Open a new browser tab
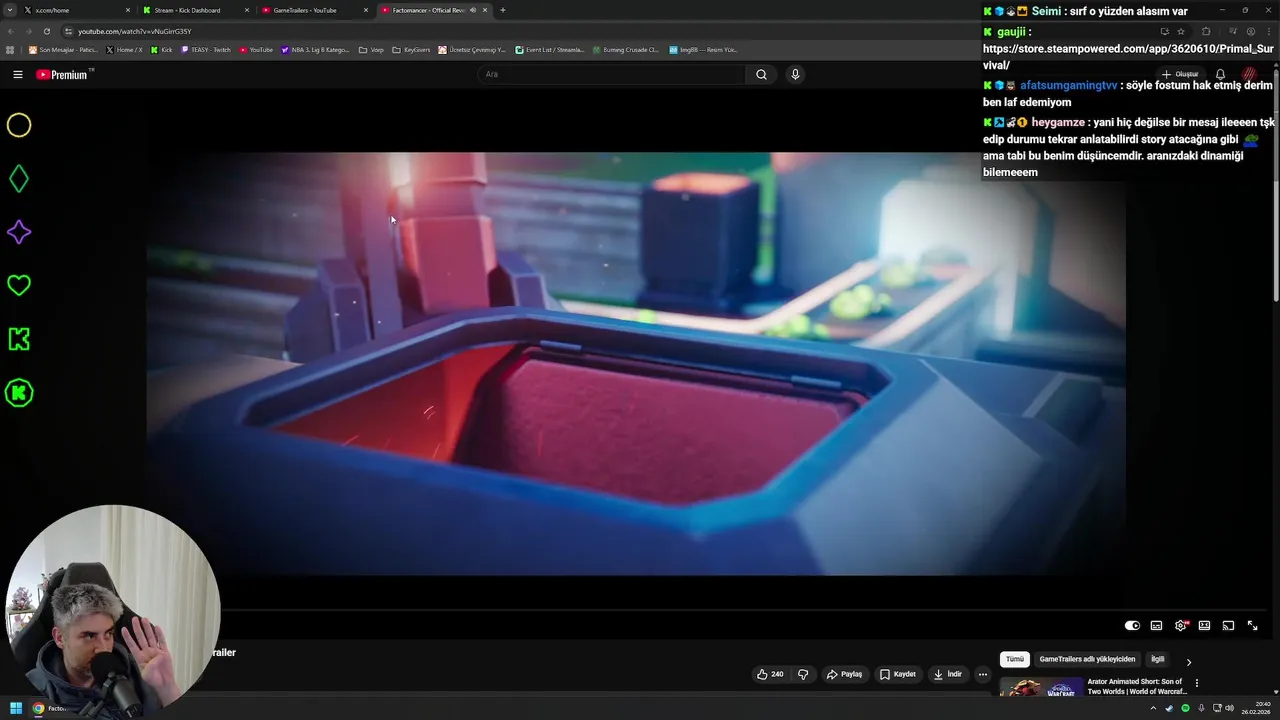Screen dimensions: 1280x720 click(x=502, y=10)
